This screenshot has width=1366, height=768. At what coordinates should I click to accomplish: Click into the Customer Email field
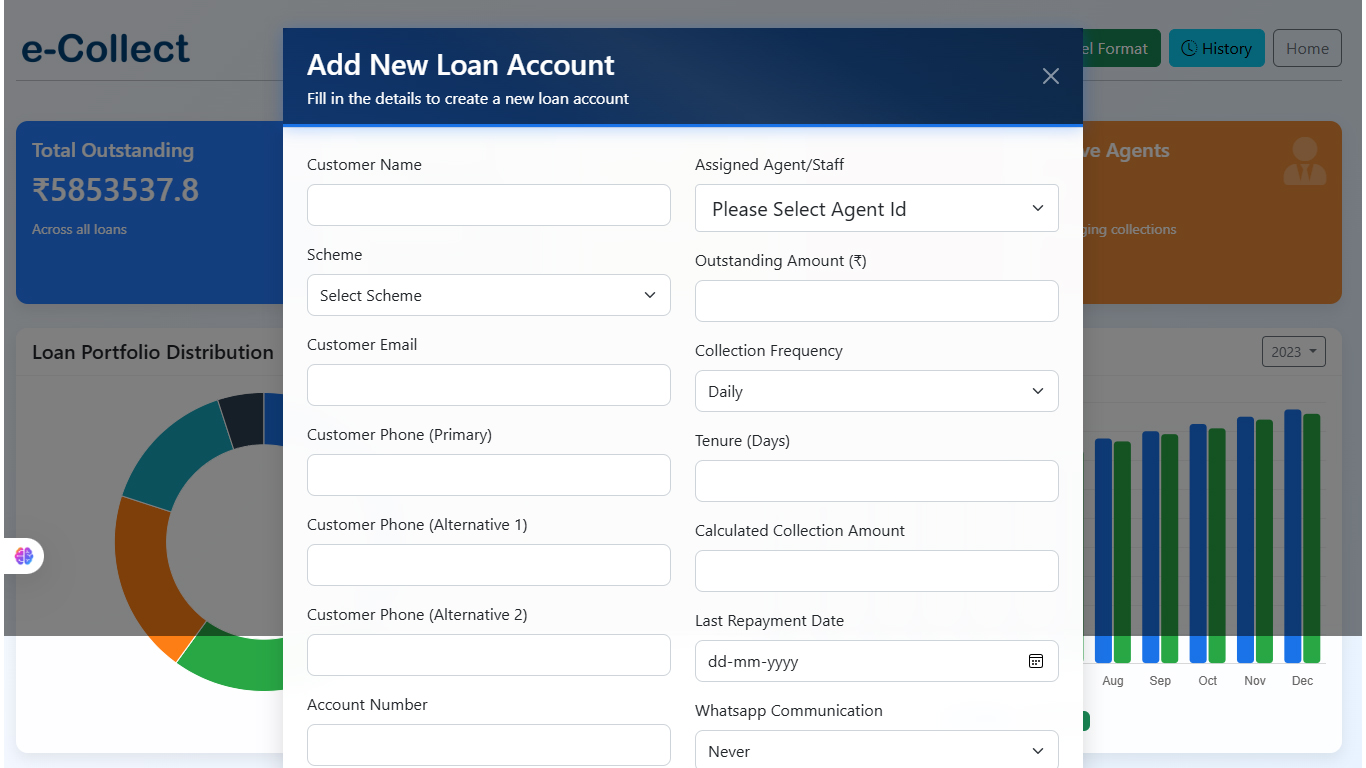(488, 385)
